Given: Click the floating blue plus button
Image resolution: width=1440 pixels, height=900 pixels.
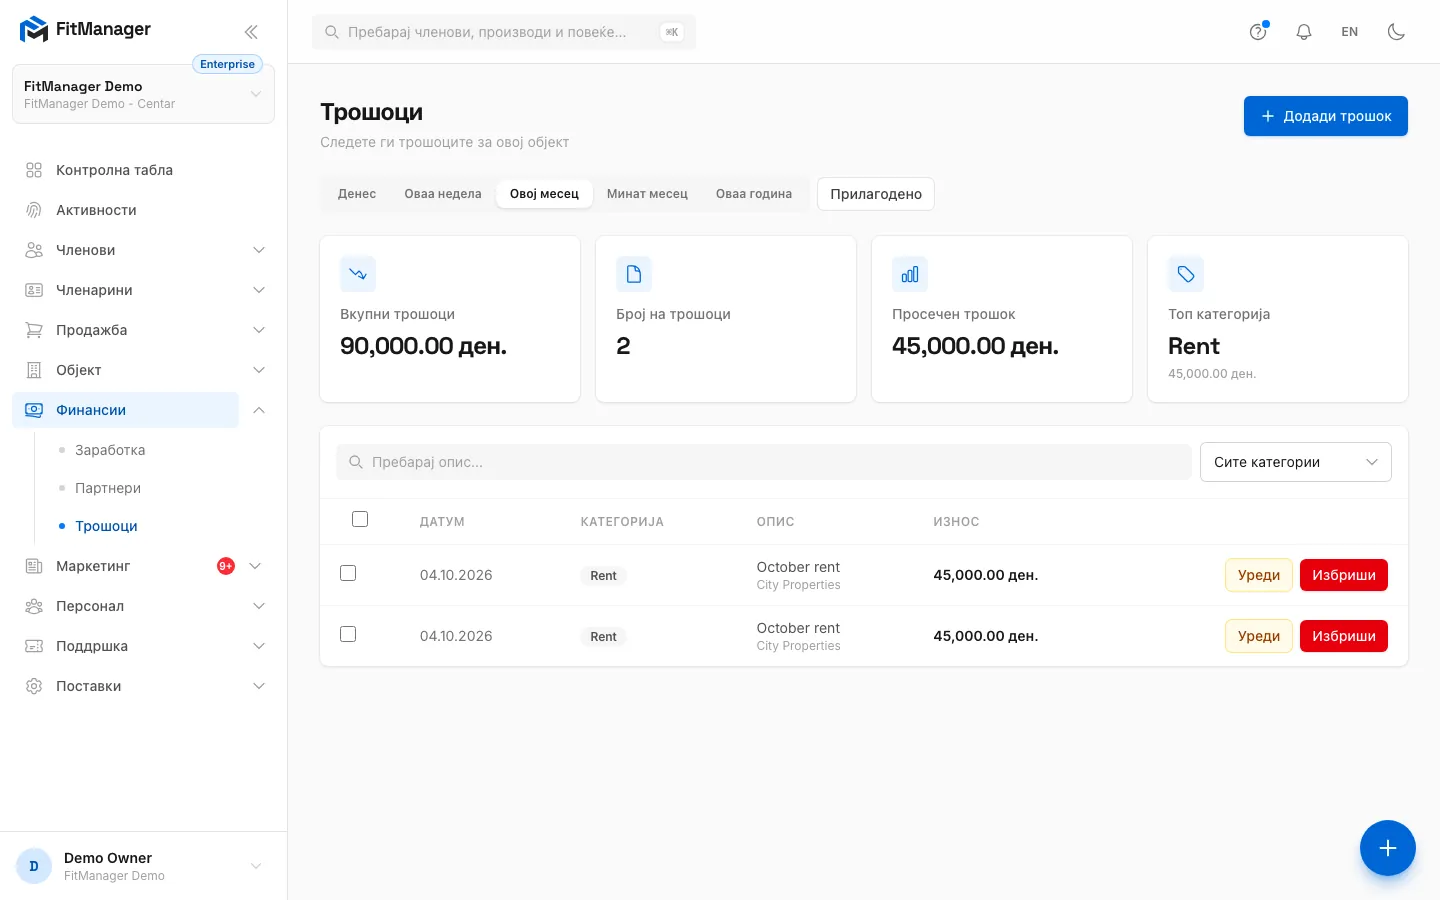Looking at the screenshot, I should (1388, 848).
